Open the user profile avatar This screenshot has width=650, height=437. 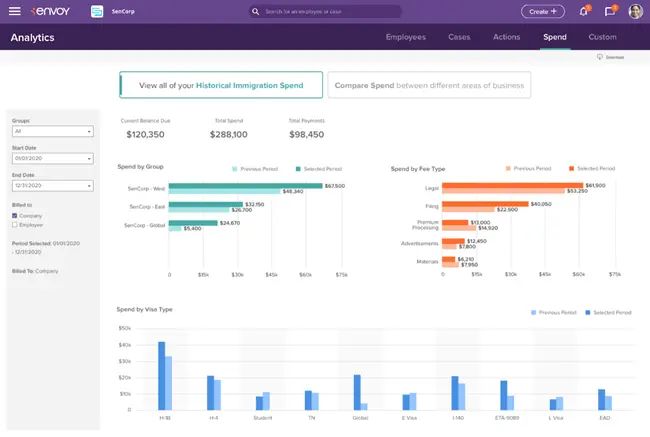coord(636,12)
